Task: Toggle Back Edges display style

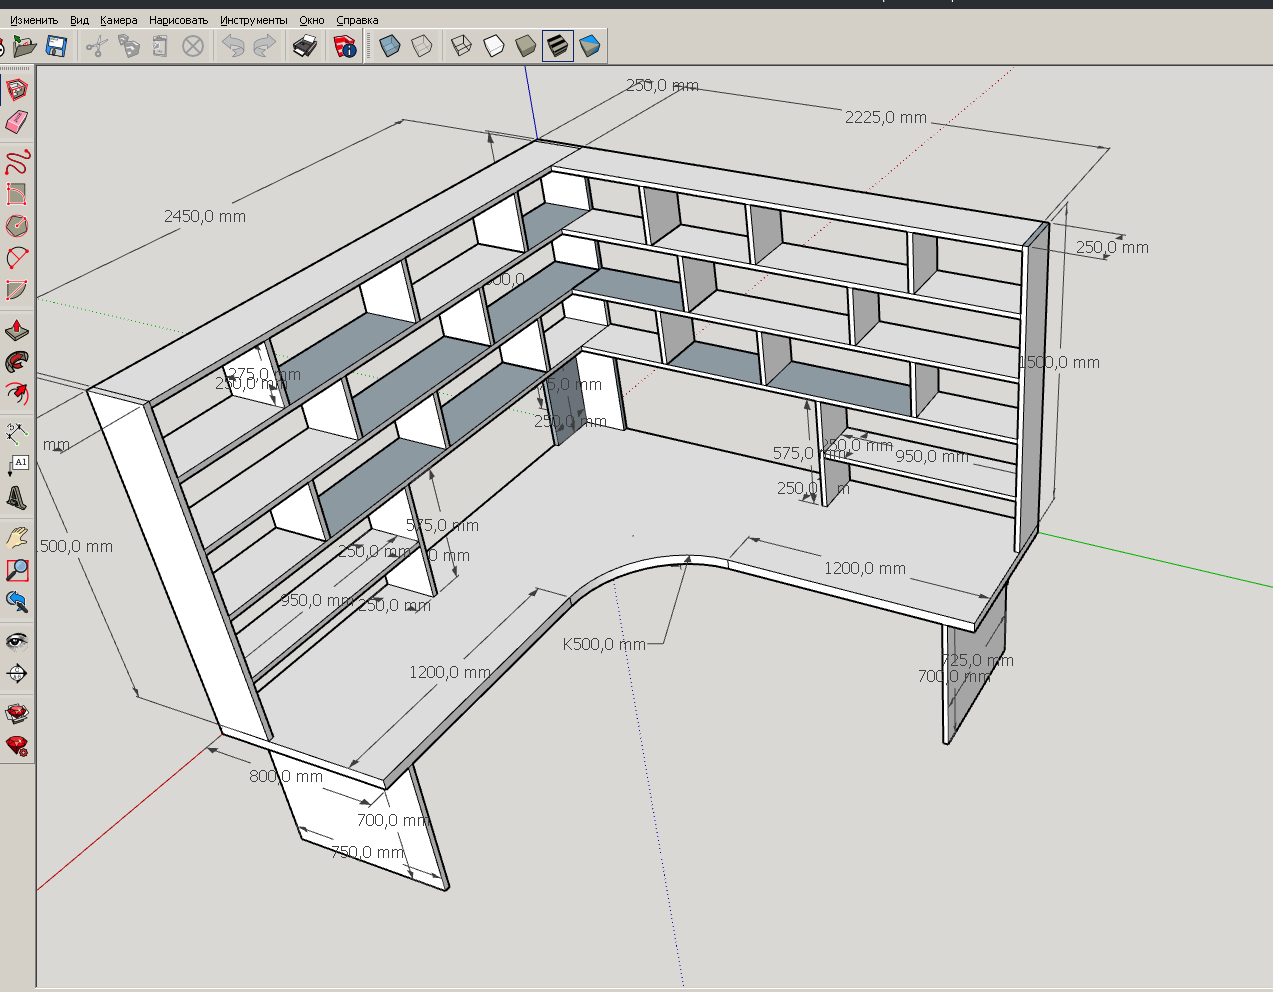Action: click(422, 46)
